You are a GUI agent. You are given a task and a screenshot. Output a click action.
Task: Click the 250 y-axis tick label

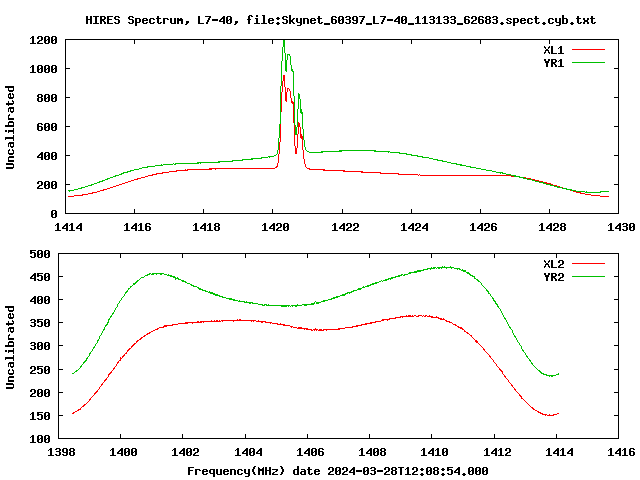(40, 370)
